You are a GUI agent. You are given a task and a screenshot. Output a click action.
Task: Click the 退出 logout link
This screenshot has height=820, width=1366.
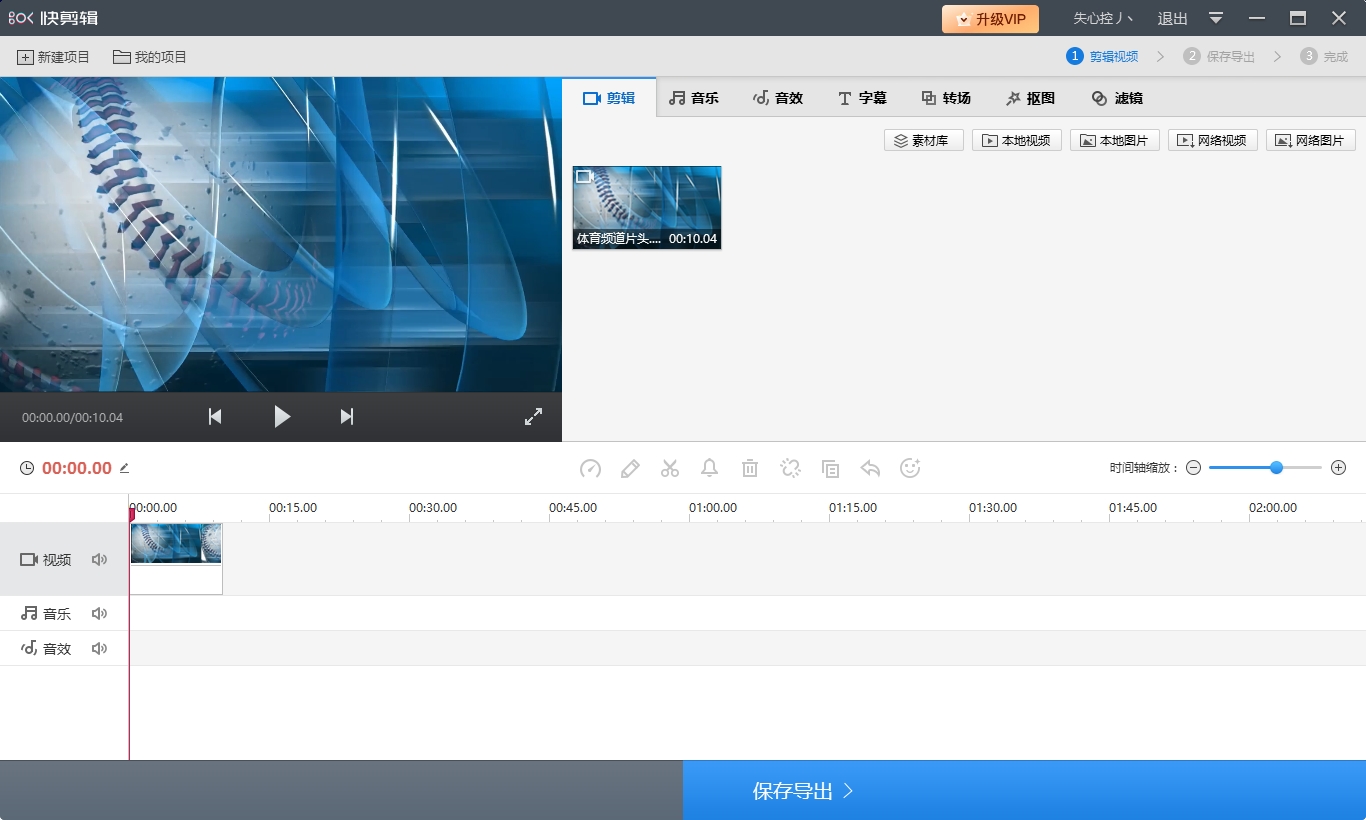click(1172, 18)
